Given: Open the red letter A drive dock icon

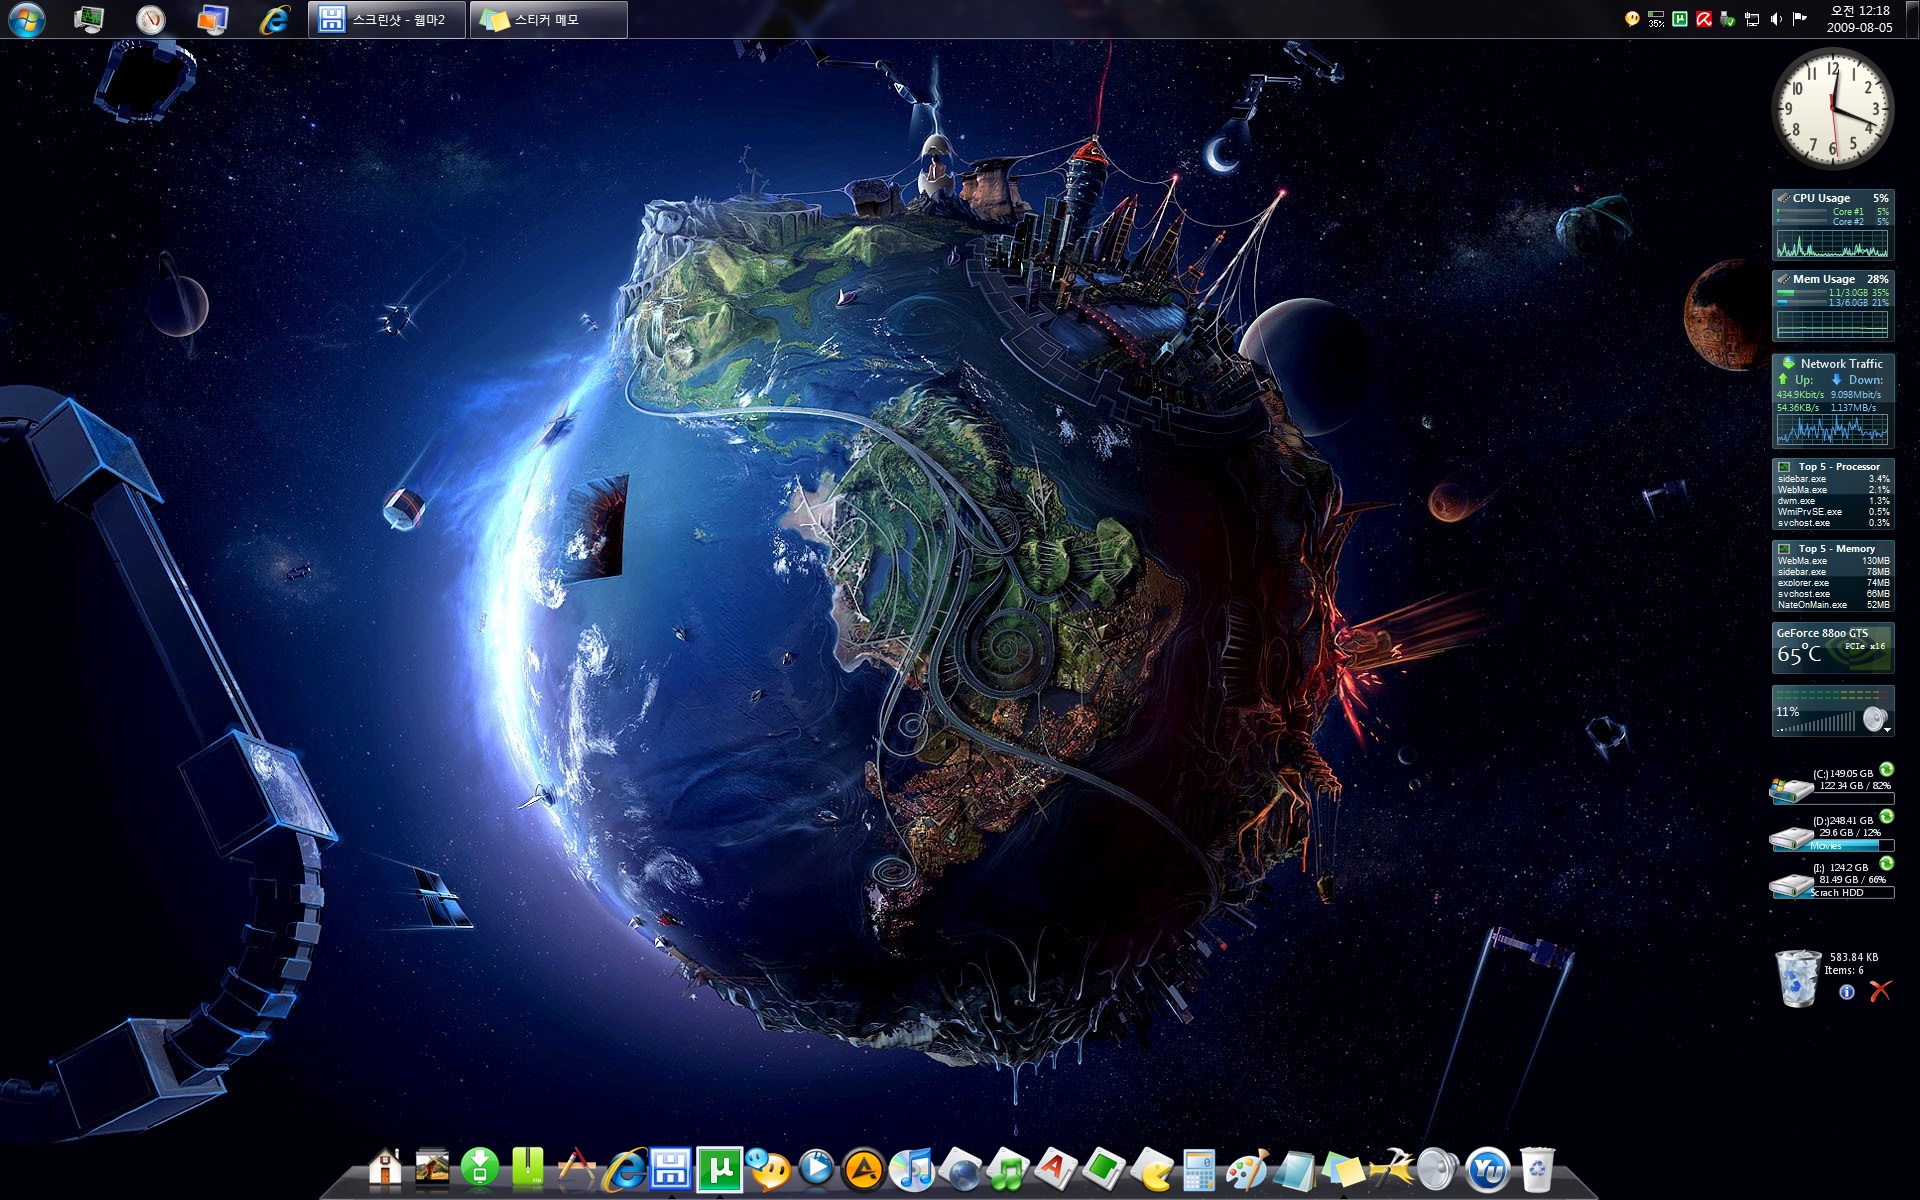Looking at the screenshot, I should tap(1056, 1168).
